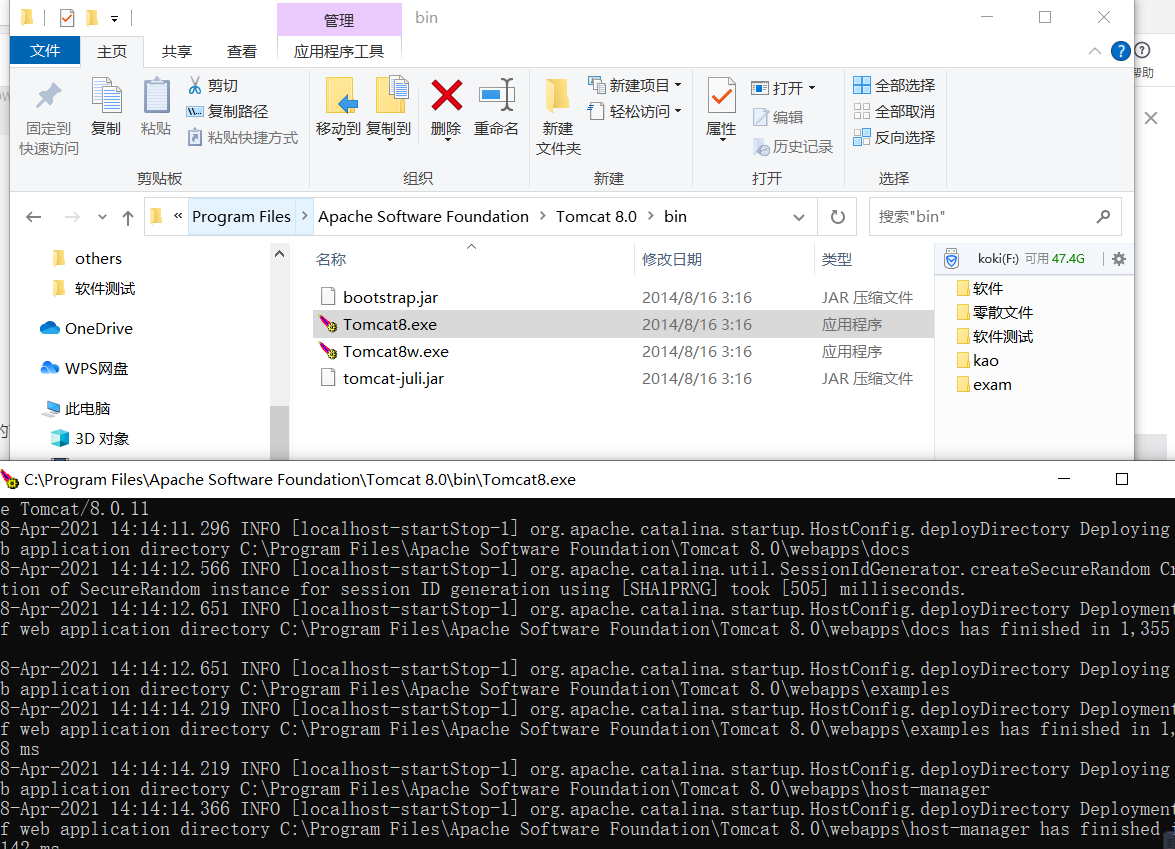The height and width of the screenshot is (849, 1175).
Task: Open the recent locations dropdown
Action: click(x=102, y=217)
